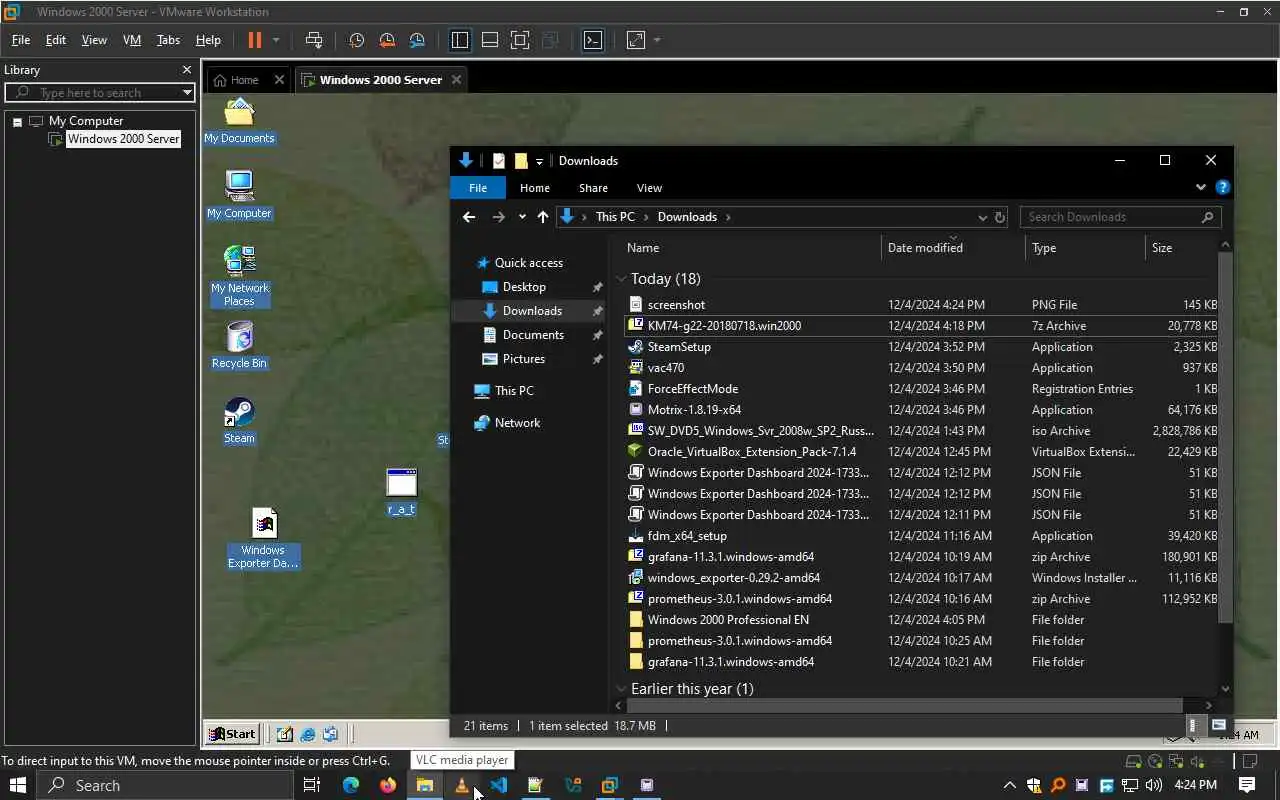Screen dimensions: 1280x800
Task: Toggle the thumbnail bar in VMware
Action: tap(490, 40)
